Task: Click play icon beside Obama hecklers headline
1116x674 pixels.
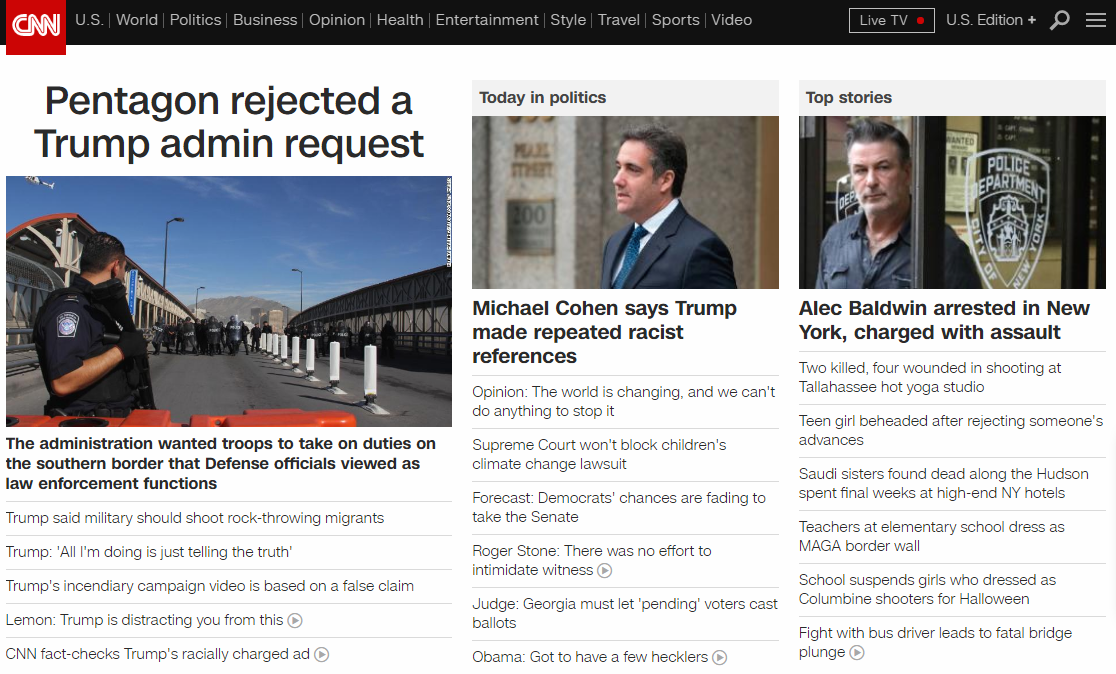Action: [720, 658]
